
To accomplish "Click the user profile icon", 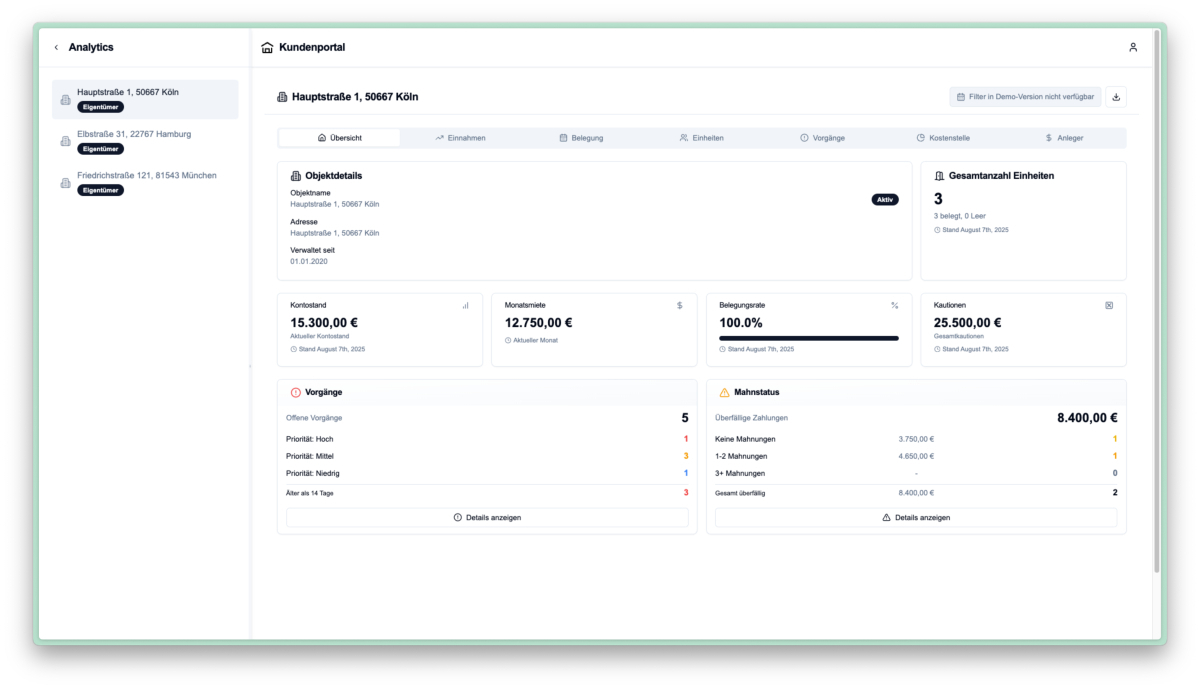I will tap(1133, 47).
